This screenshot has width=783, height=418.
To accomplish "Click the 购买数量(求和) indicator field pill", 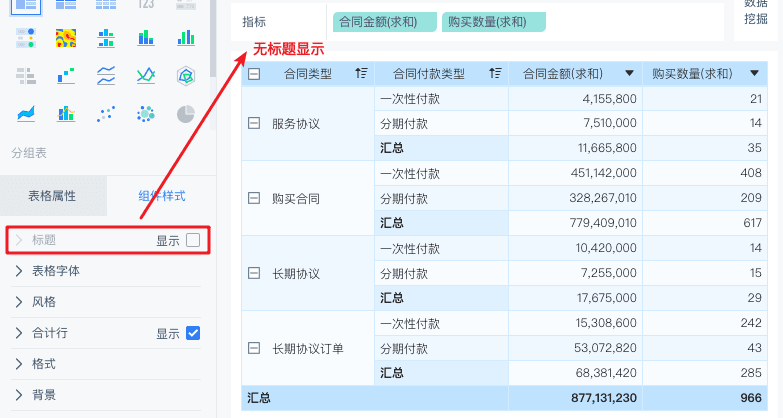I will [x=493, y=22].
